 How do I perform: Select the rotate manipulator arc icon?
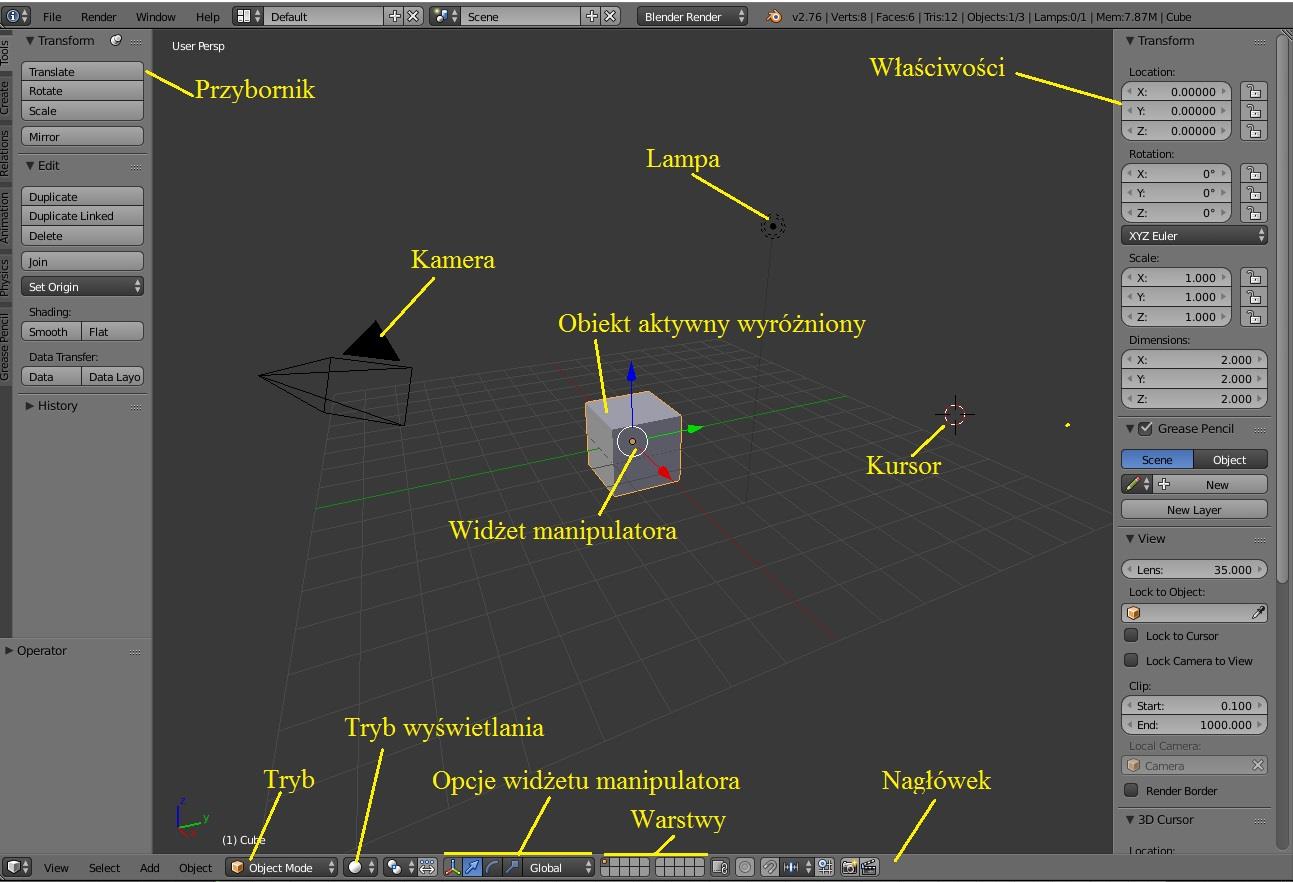[x=492, y=867]
